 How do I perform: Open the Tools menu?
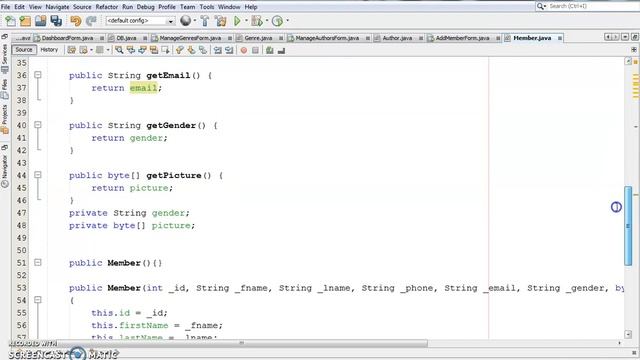point(207,7)
